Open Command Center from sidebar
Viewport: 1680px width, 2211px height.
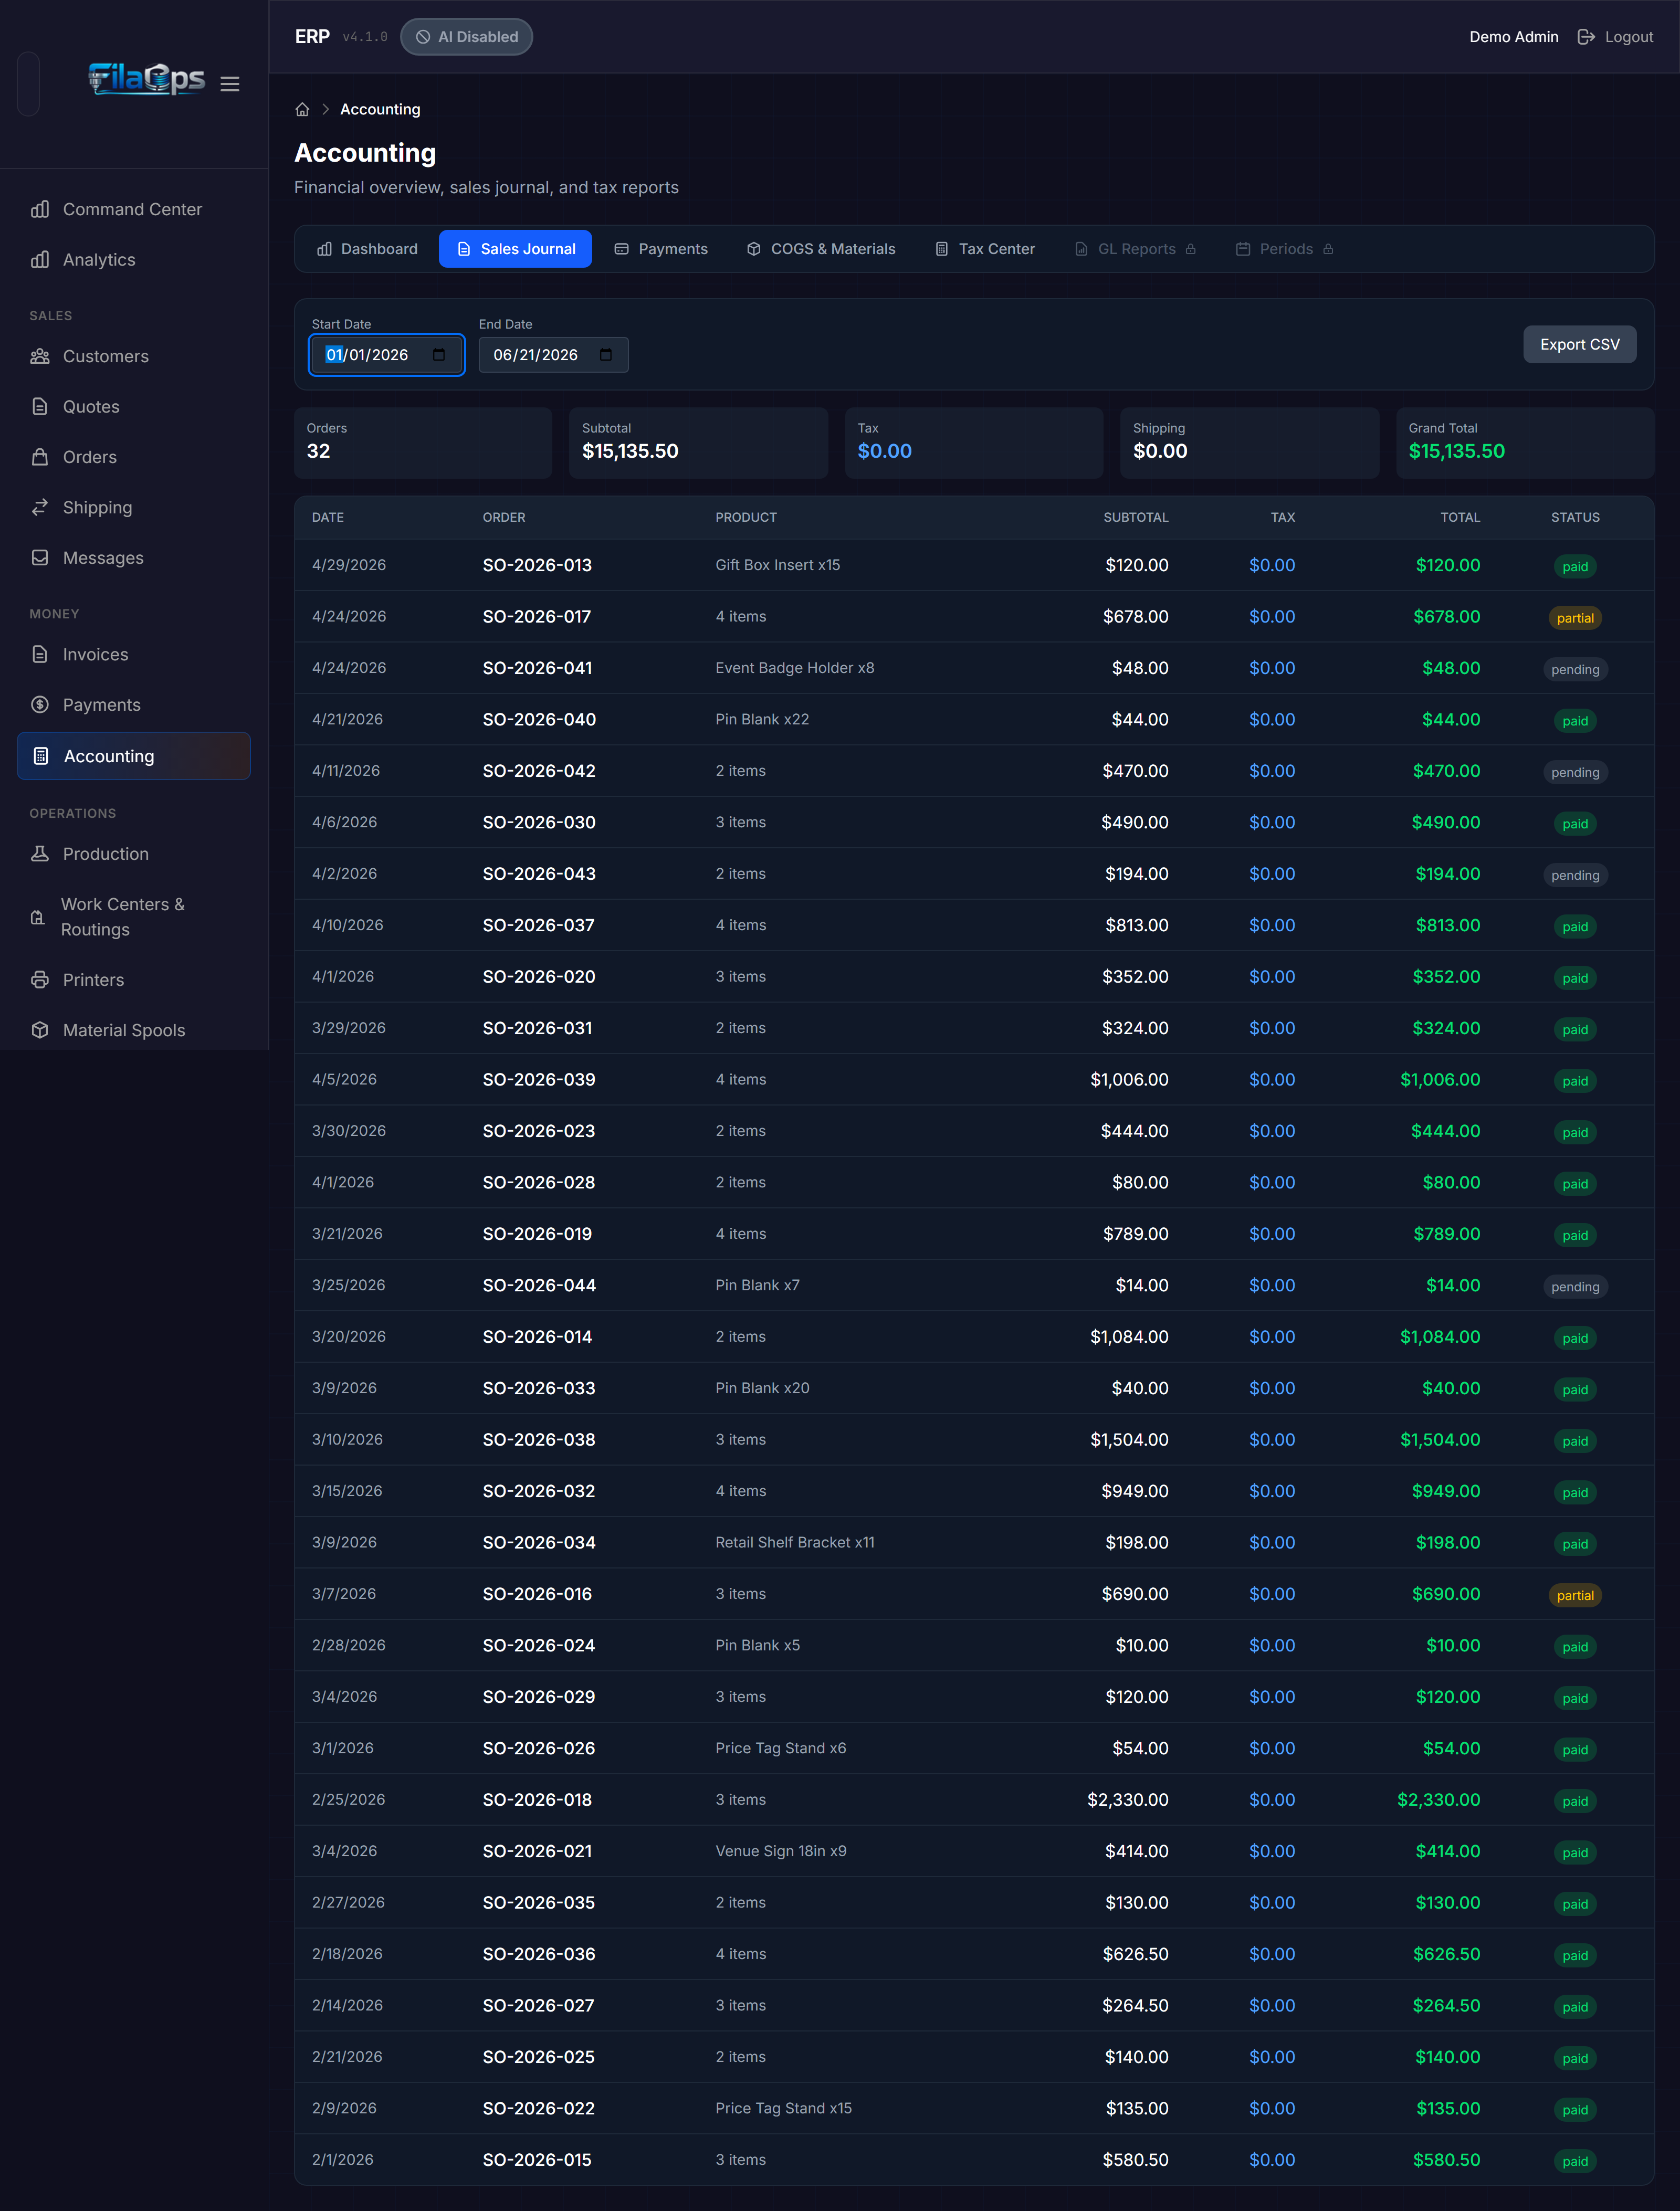(x=133, y=209)
